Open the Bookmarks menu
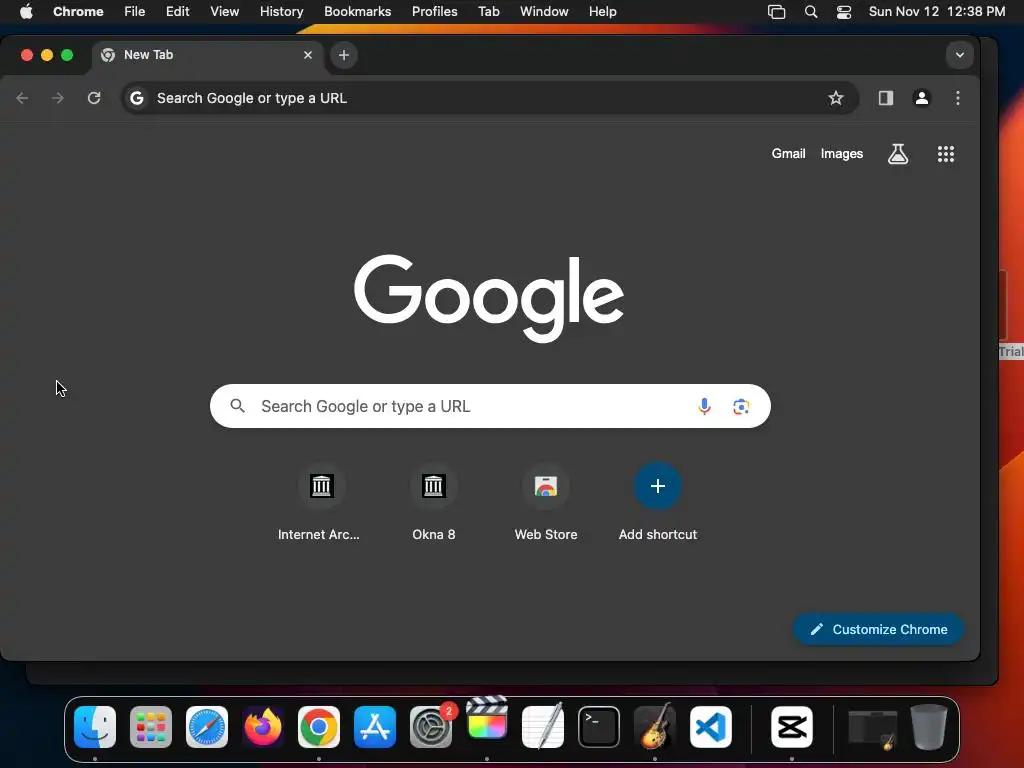The image size is (1024, 768). [358, 12]
